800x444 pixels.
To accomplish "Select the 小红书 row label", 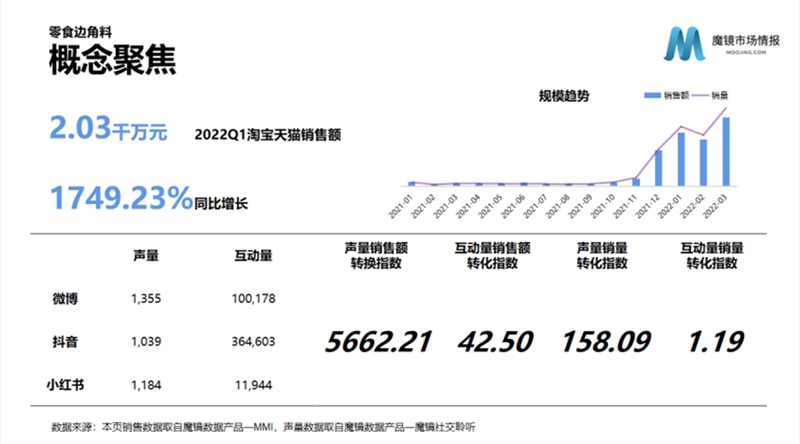I will 65,385.
